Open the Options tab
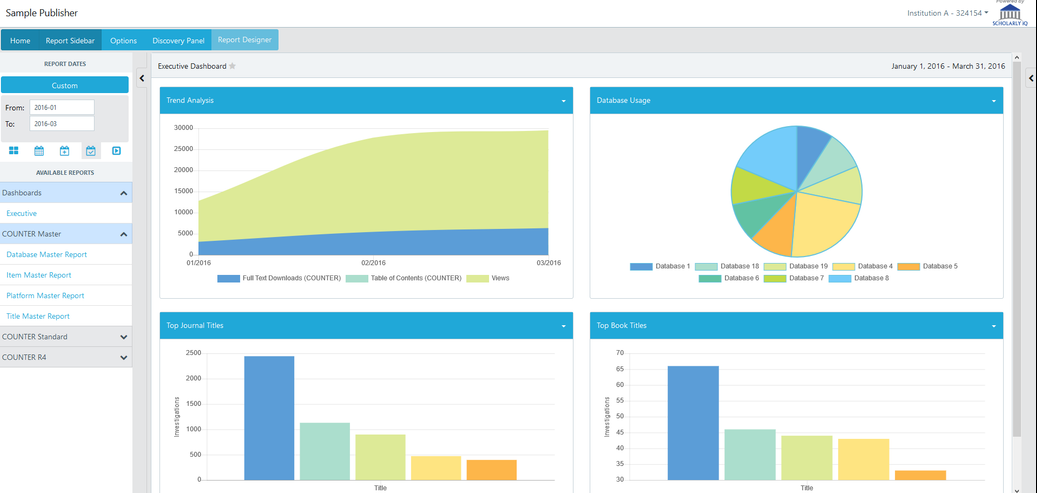Viewport: 1037px width, 493px height. (x=124, y=40)
